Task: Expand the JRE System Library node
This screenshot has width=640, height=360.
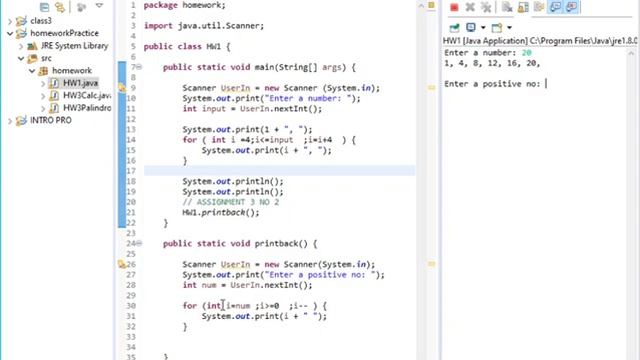Action: click(21, 46)
